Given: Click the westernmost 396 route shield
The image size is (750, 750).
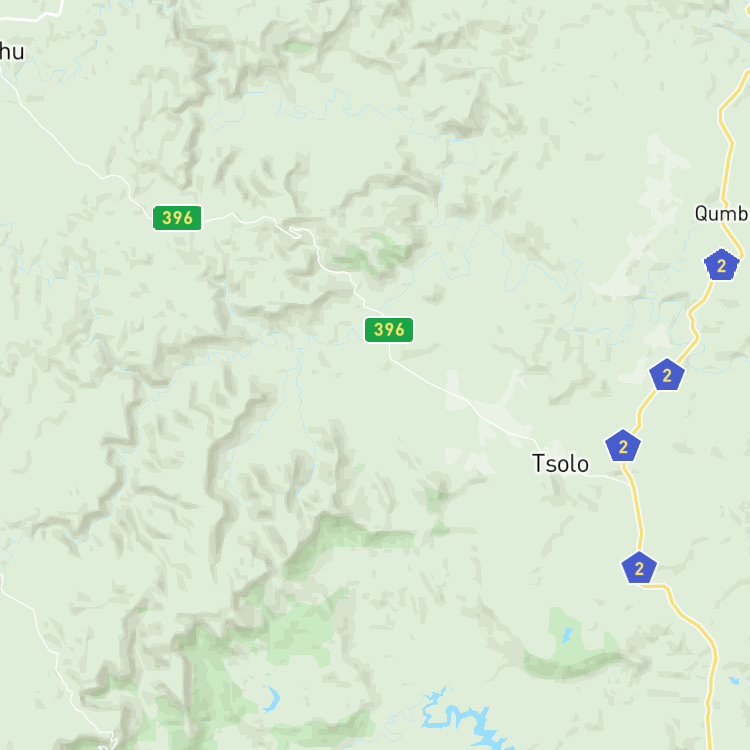Looking at the screenshot, I should 177,218.
